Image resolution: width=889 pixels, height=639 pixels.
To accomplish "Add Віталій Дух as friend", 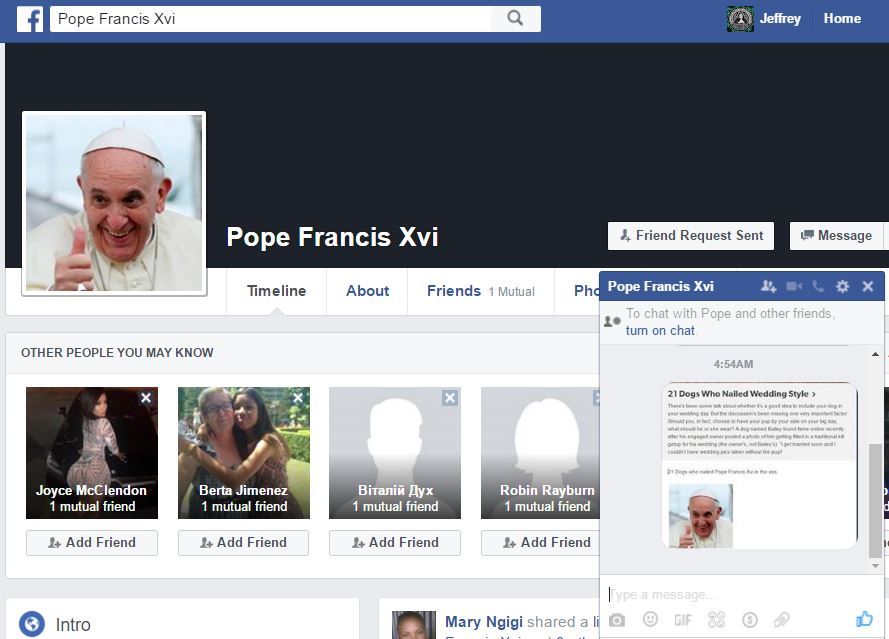I will 395,543.
